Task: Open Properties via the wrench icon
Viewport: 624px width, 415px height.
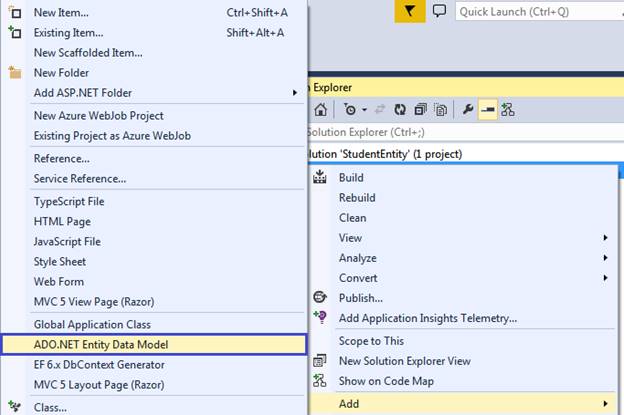Action: (x=468, y=110)
